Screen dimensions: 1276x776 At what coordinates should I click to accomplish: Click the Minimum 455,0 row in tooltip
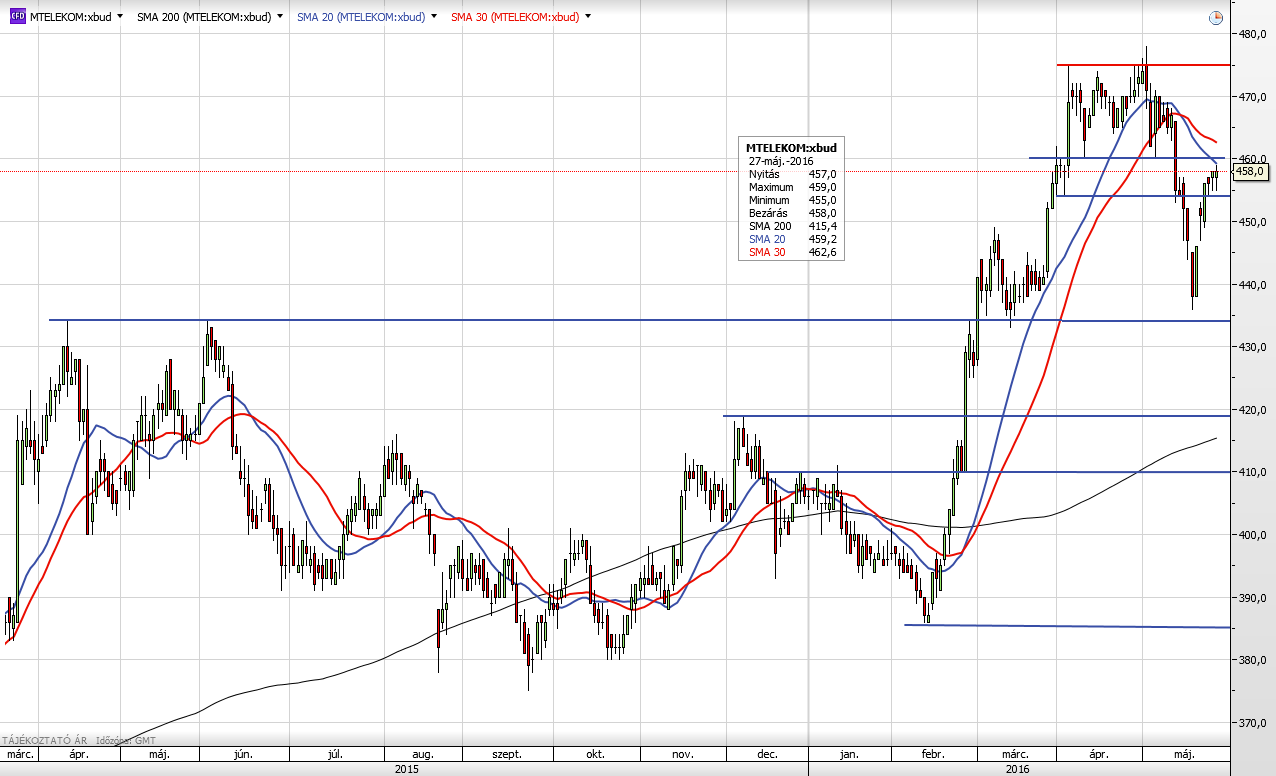click(x=792, y=200)
